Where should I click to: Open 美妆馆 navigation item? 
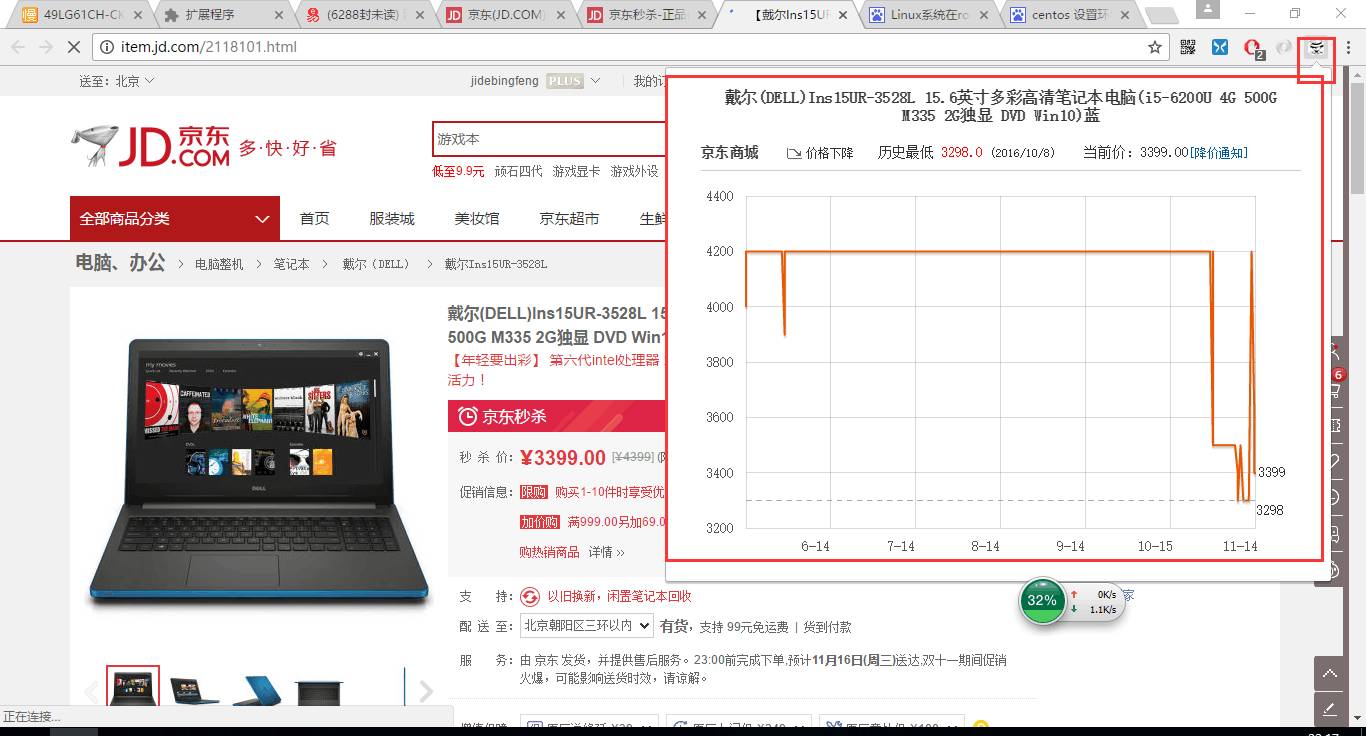(477, 218)
